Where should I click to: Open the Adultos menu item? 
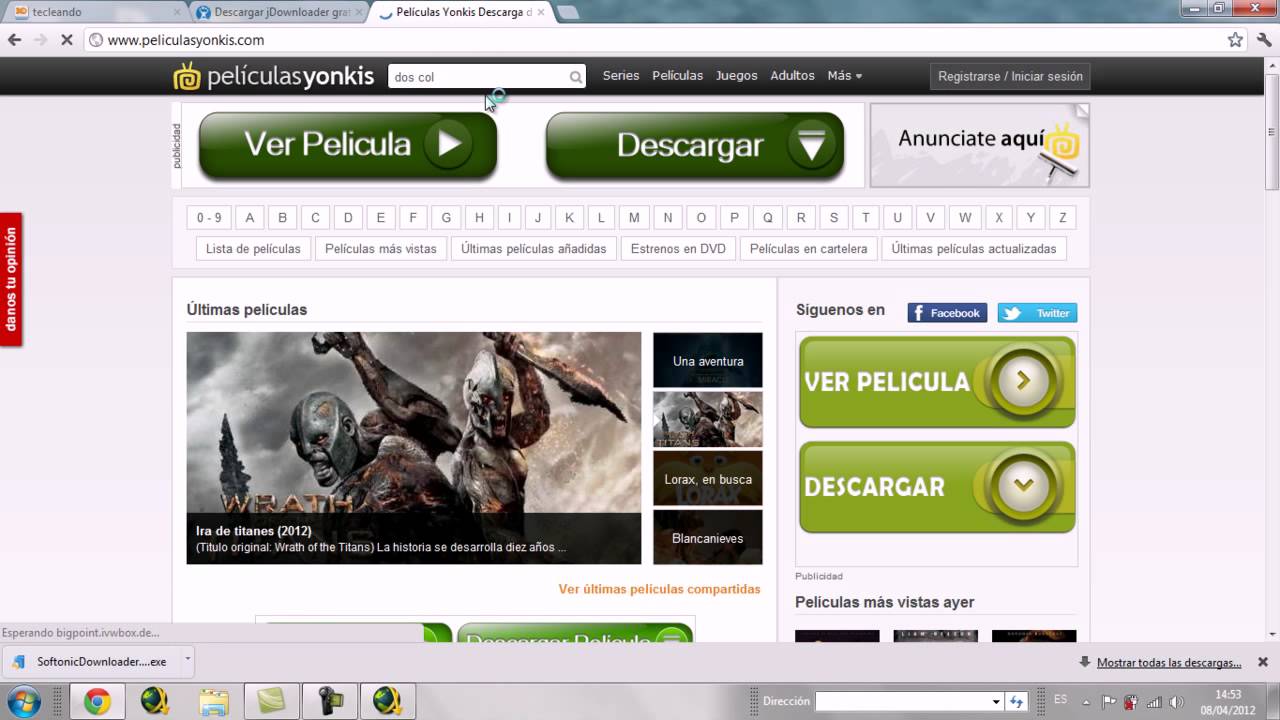pyautogui.click(x=792, y=76)
